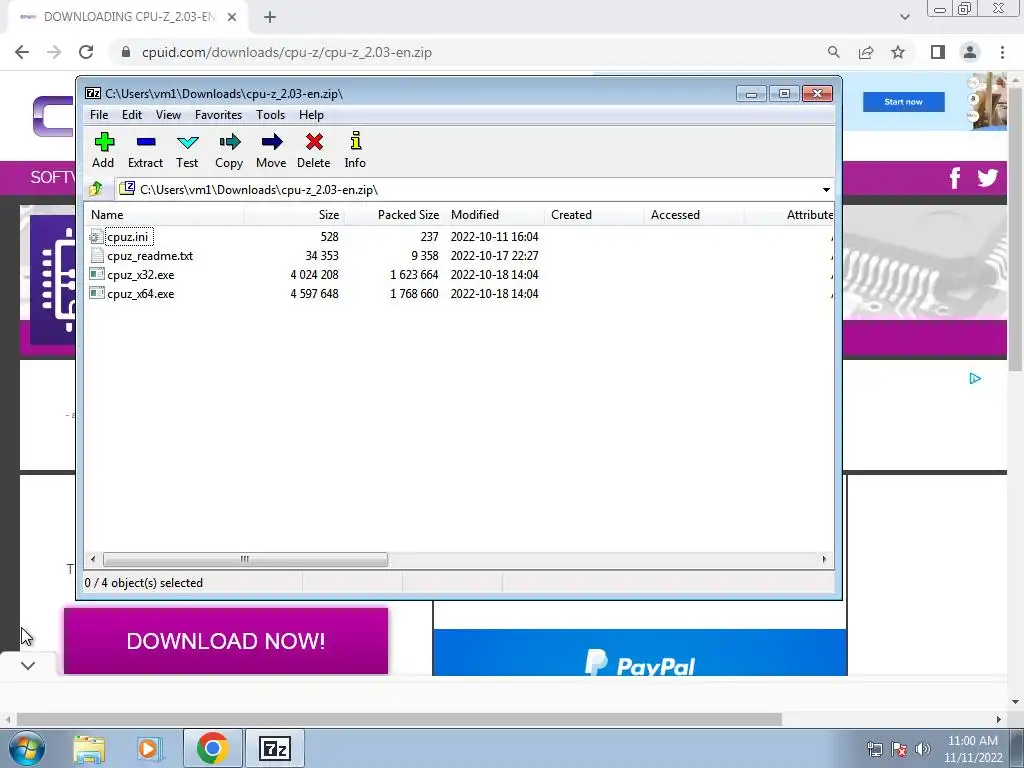Sort by Created column header
The image size is (1024, 768).
tap(594, 215)
